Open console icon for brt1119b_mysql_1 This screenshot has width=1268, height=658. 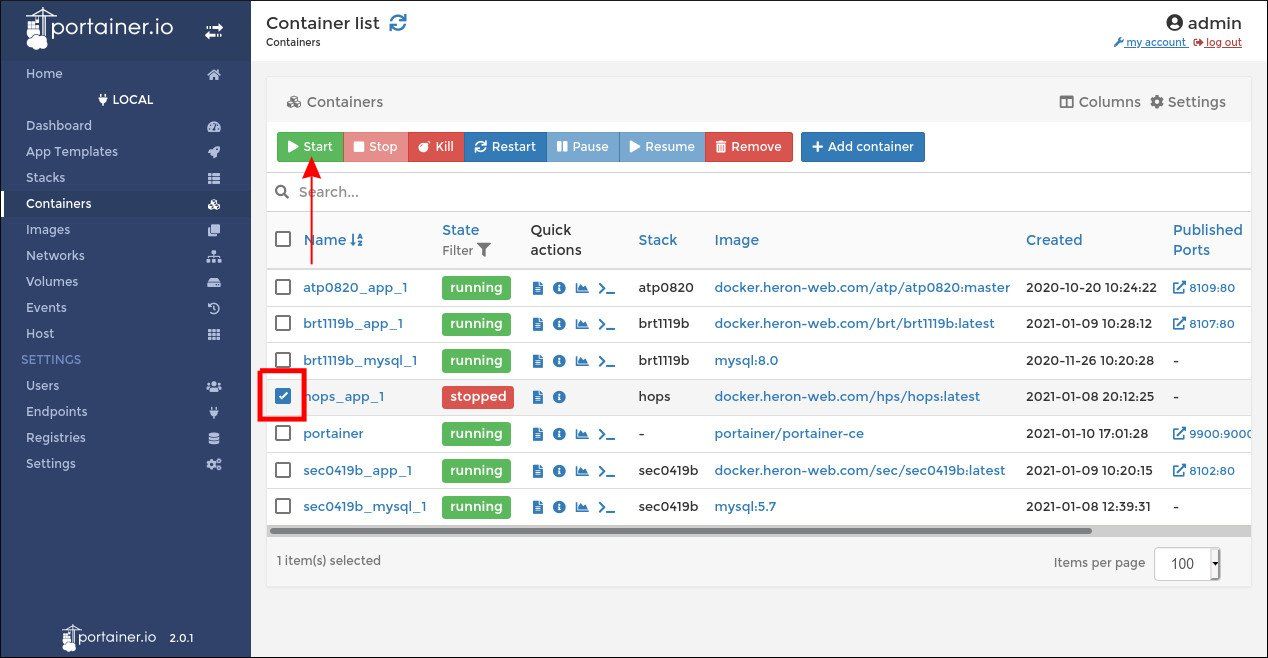coord(606,361)
